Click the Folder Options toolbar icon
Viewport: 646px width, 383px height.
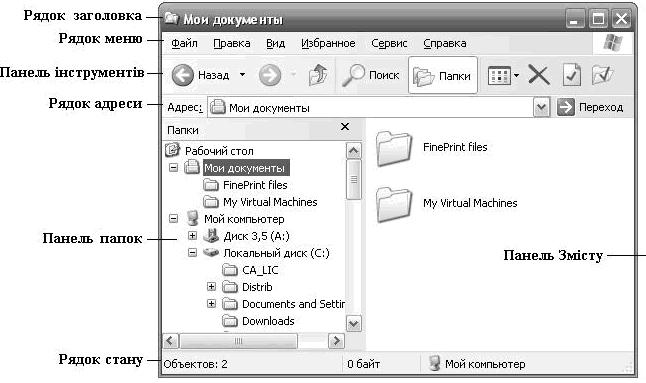pyautogui.click(x=603, y=75)
